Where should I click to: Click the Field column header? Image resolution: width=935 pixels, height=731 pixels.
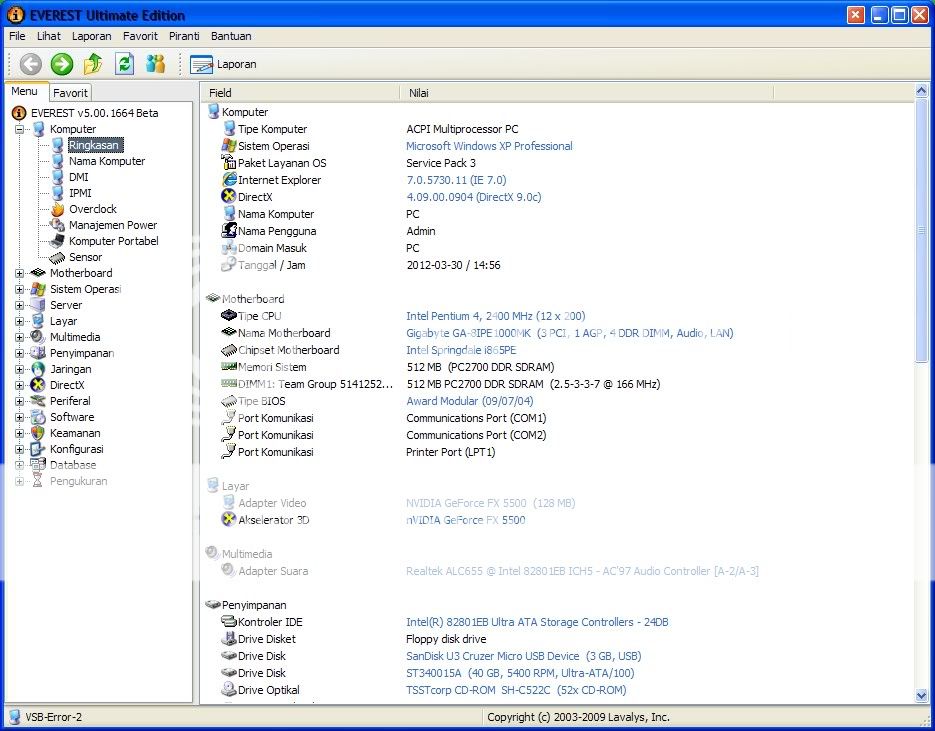click(301, 92)
